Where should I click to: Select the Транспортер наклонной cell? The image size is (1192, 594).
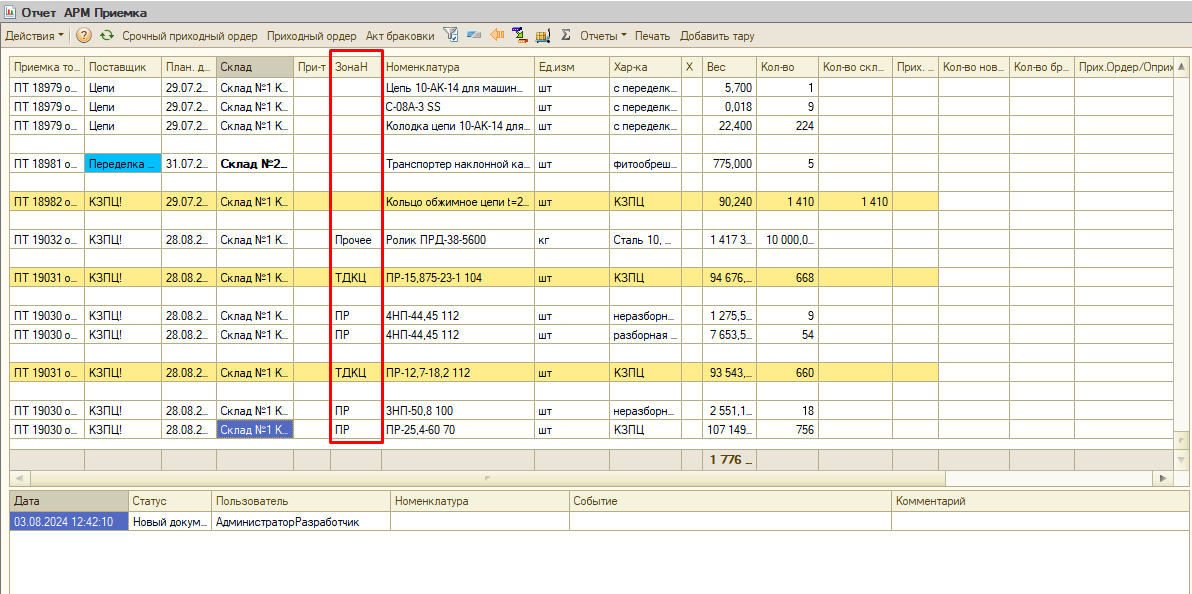(458, 164)
